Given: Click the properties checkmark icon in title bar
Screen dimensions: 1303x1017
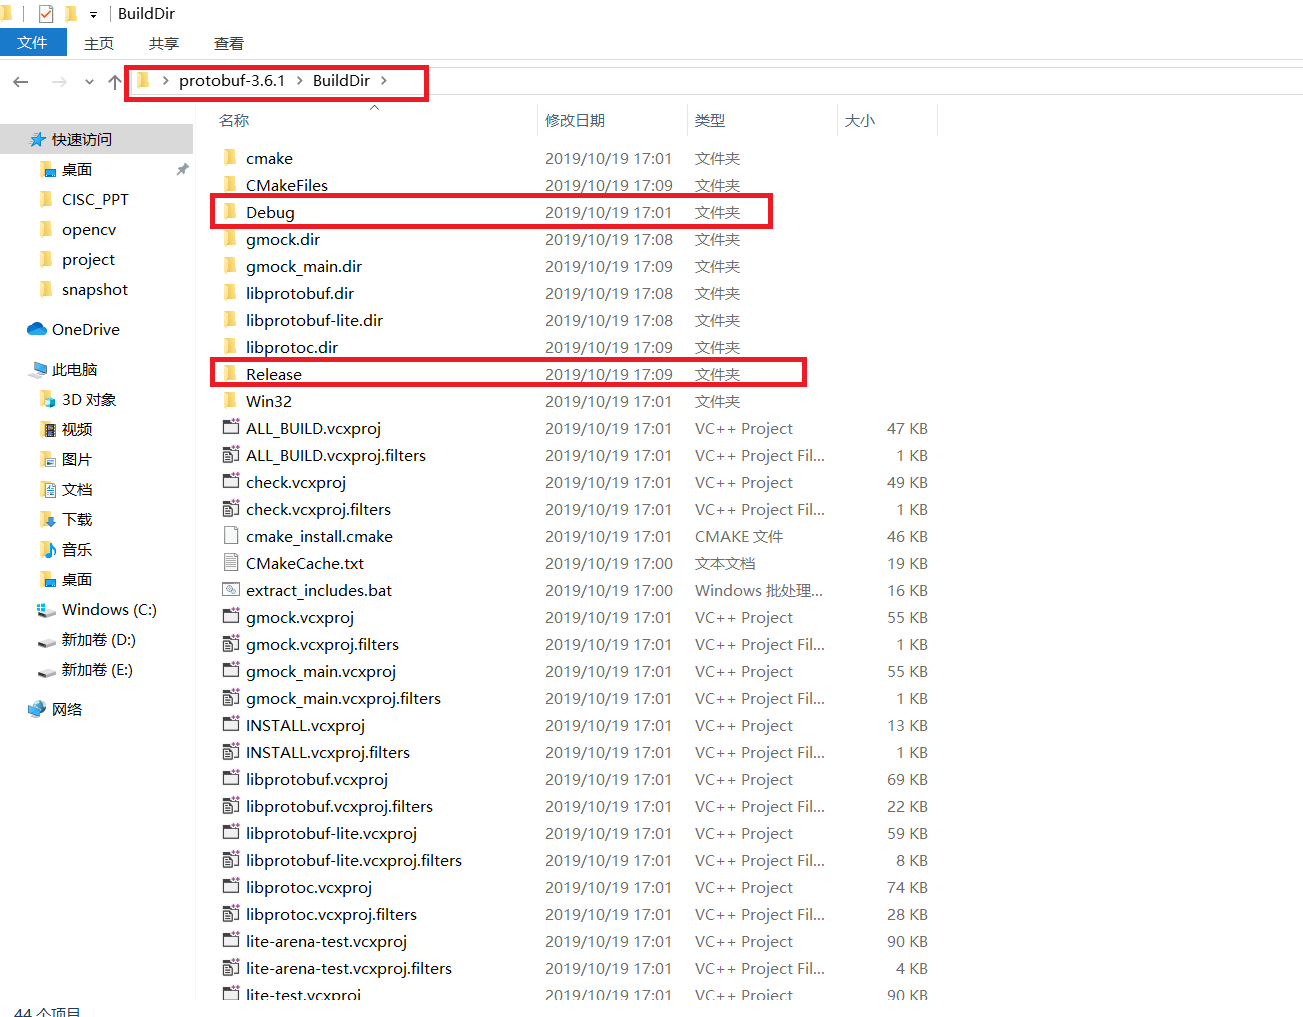Looking at the screenshot, I should pos(45,13).
